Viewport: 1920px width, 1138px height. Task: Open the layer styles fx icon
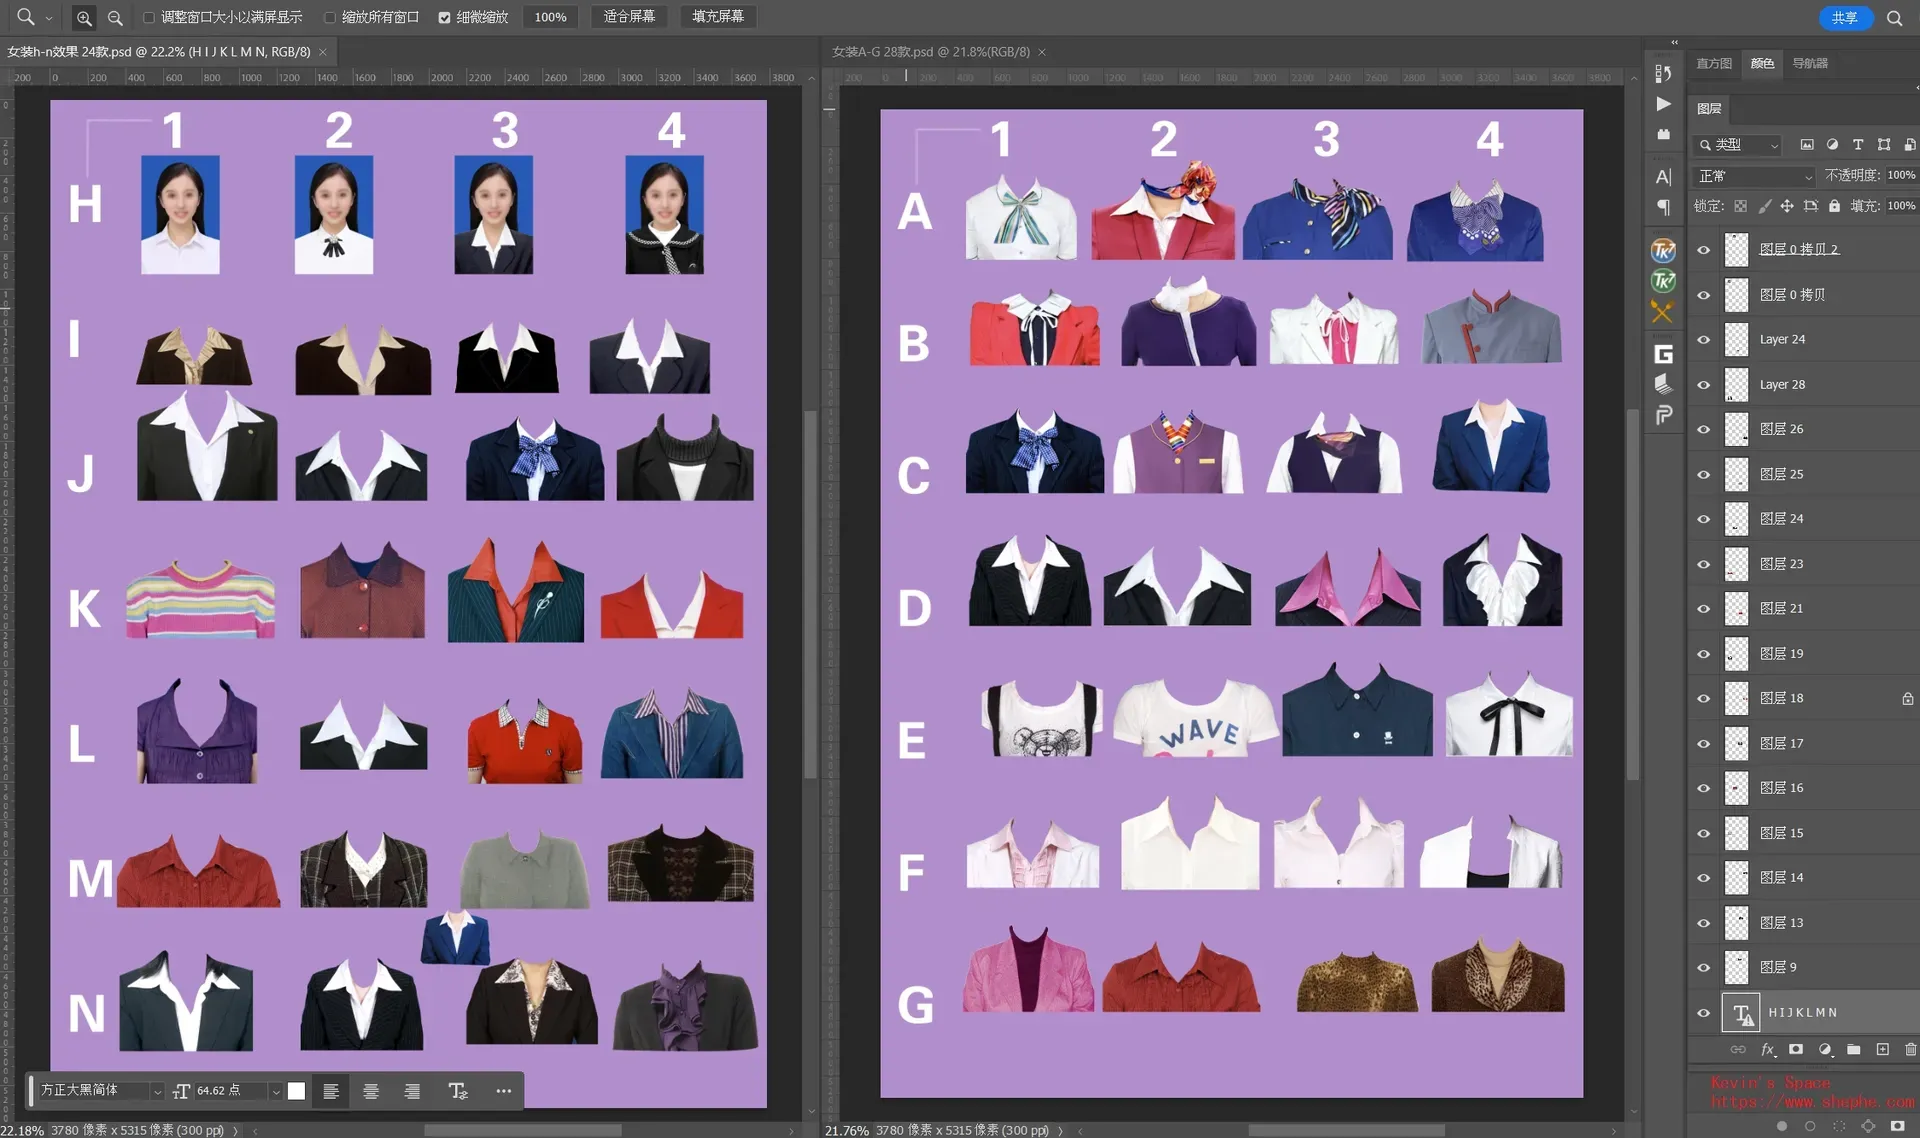coord(1767,1049)
